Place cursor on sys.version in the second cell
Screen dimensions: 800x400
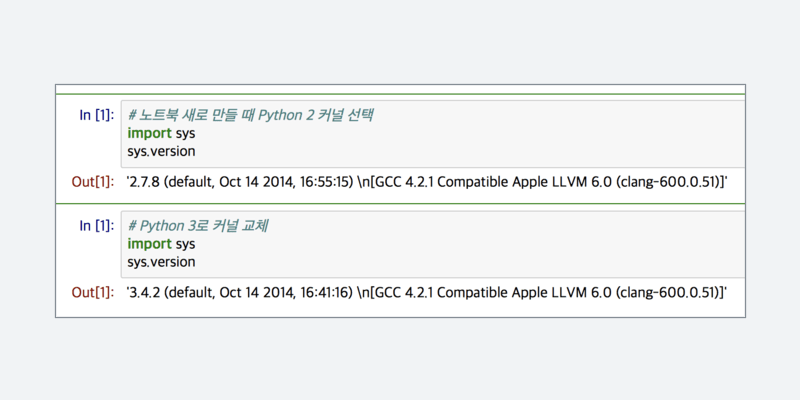click(x=161, y=262)
